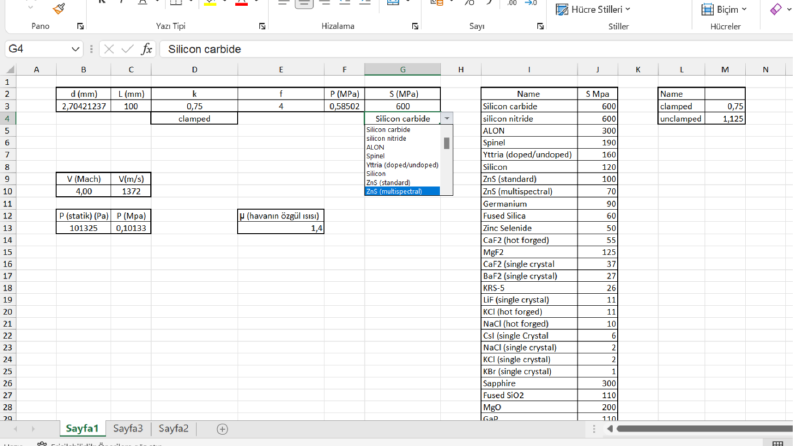
Task: Switch to the Sayfa2 sheet tab
Action: click(x=173, y=429)
